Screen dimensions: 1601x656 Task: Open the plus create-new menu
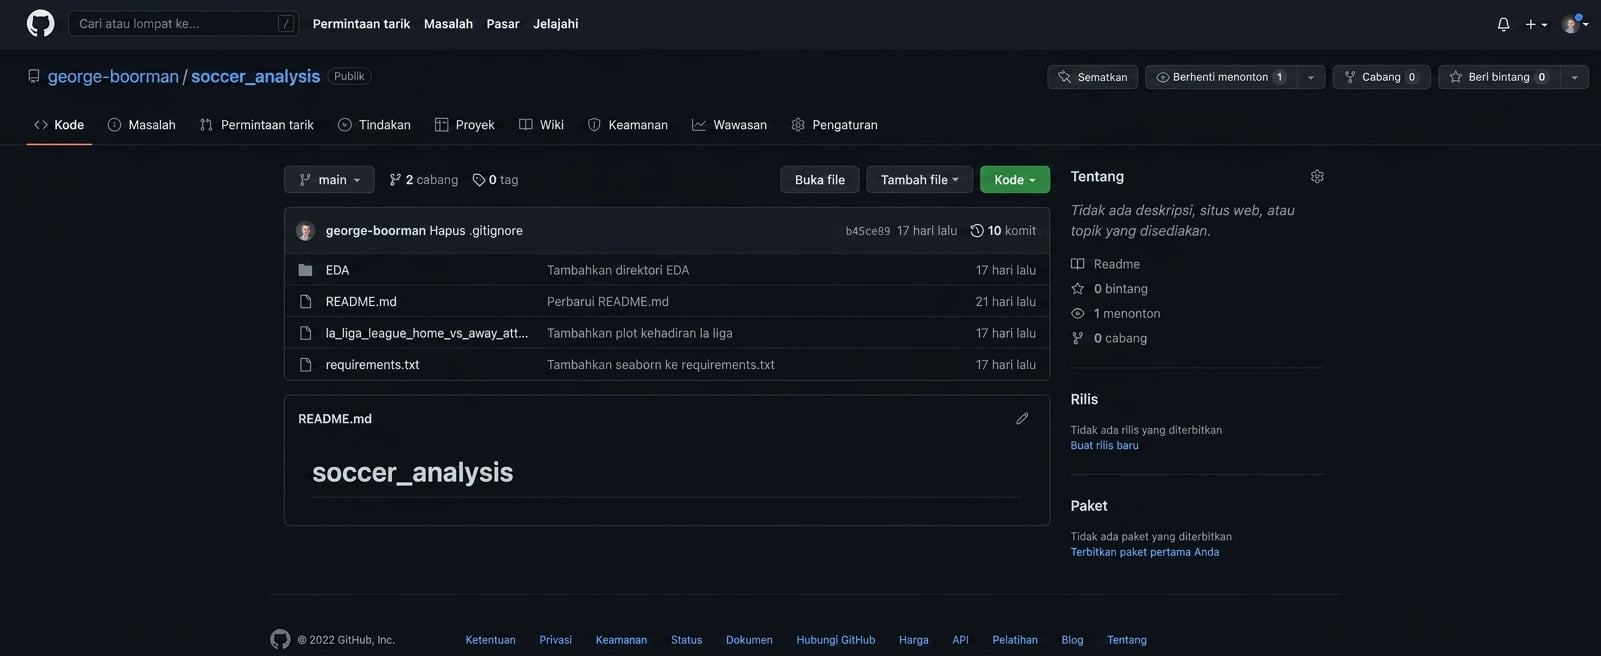[x=1536, y=24]
